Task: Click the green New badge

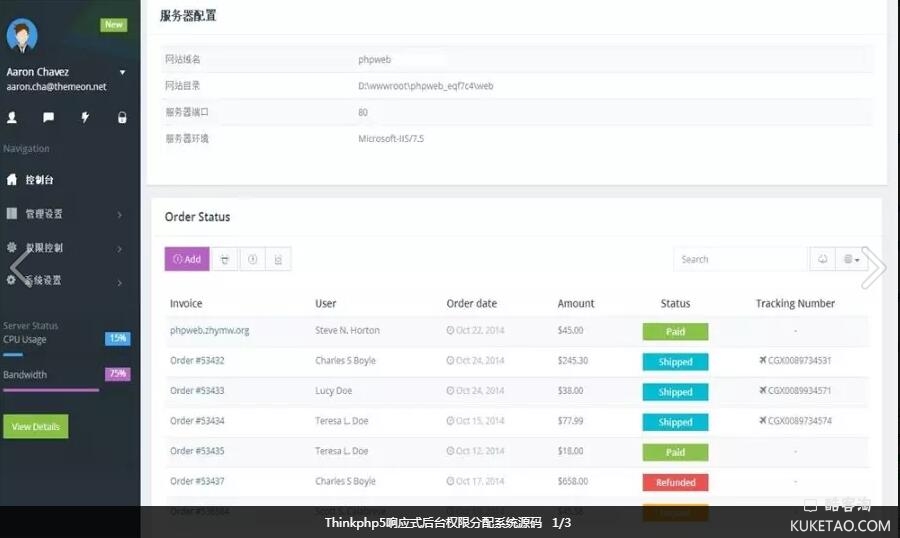Action: pos(114,25)
